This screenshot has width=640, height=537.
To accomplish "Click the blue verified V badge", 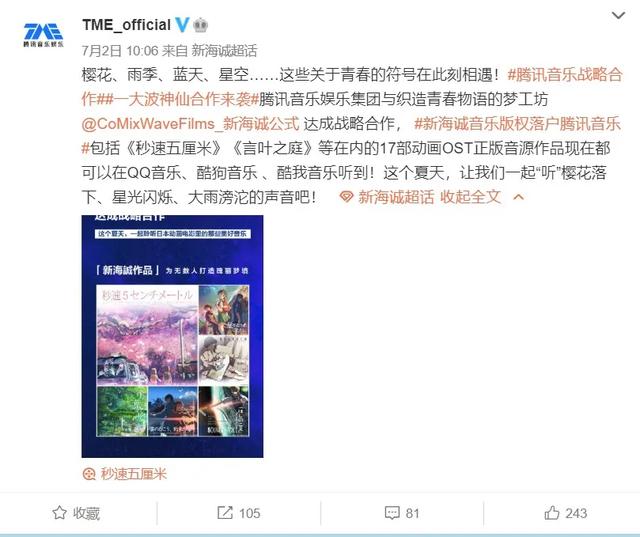I will [182, 24].
